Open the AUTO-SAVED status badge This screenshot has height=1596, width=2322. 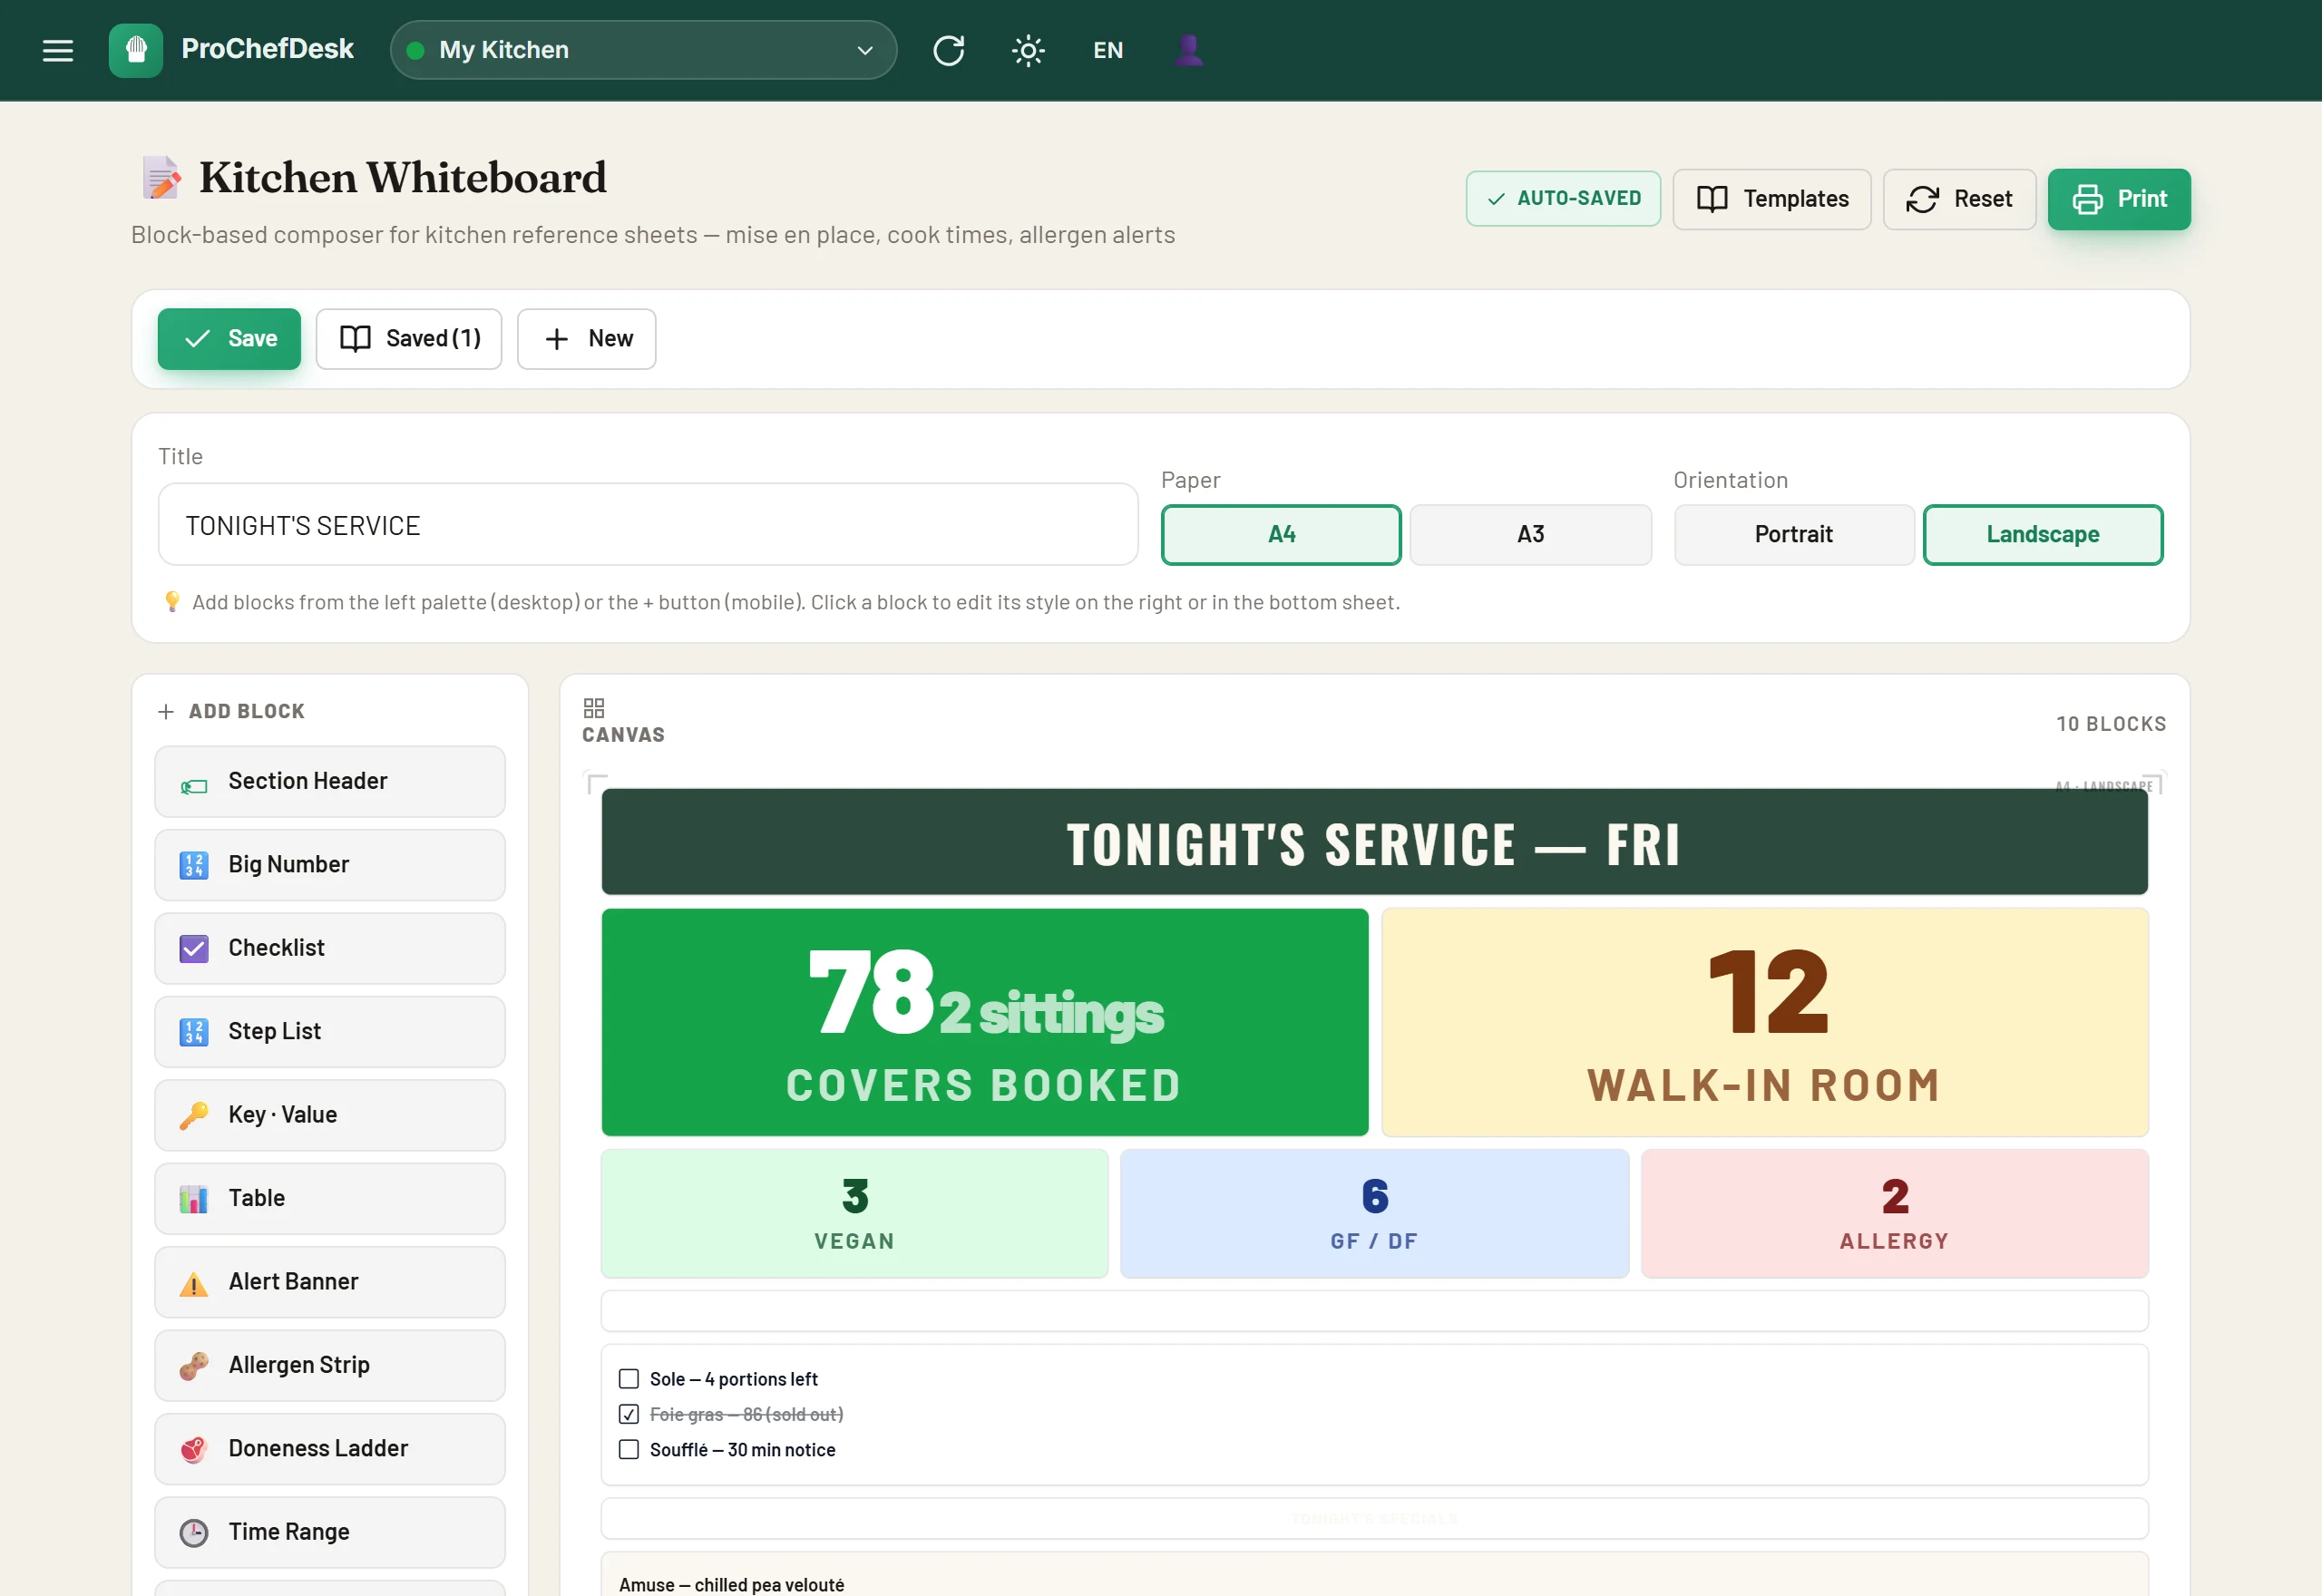click(1563, 199)
